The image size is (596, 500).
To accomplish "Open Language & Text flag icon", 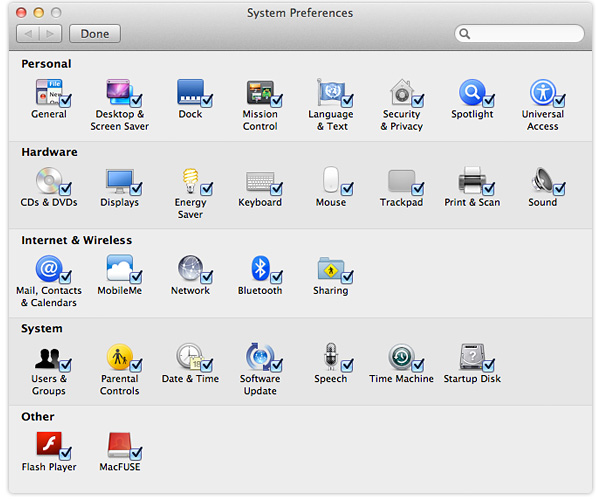I will pyautogui.click(x=331, y=92).
